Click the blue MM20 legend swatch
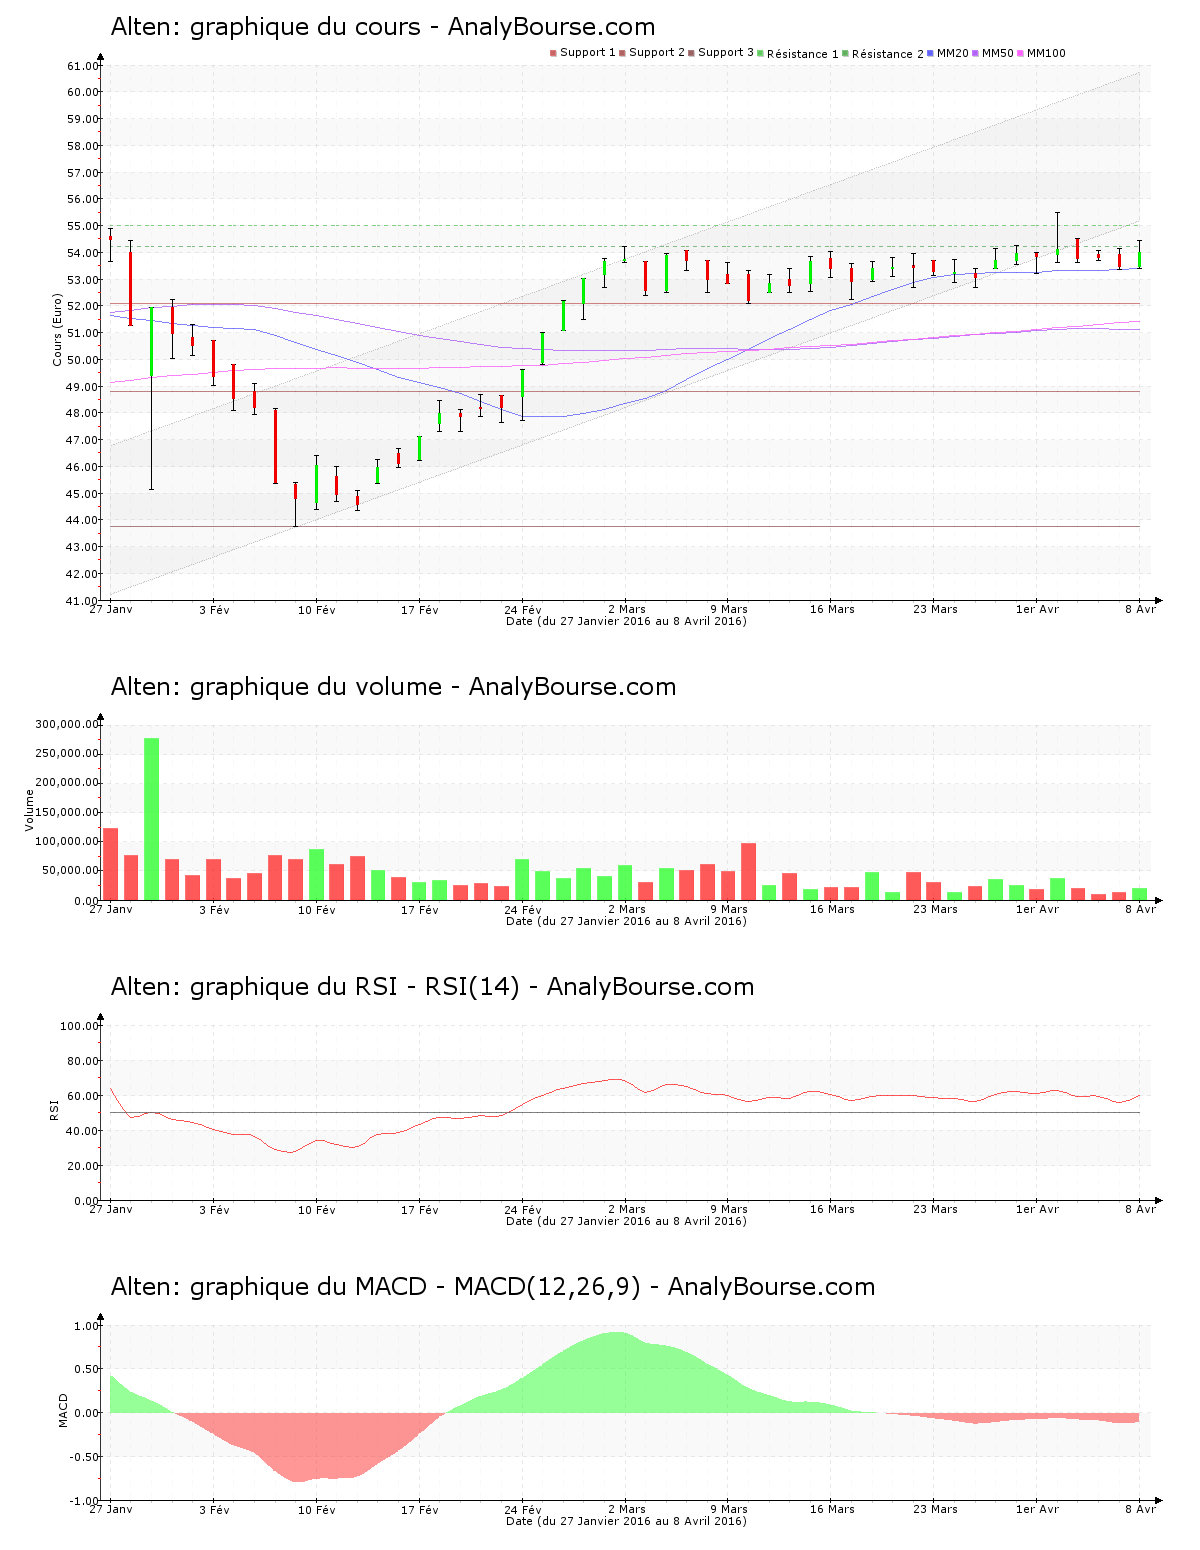The width and height of the screenshot is (1200, 1550). click(932, 53)
